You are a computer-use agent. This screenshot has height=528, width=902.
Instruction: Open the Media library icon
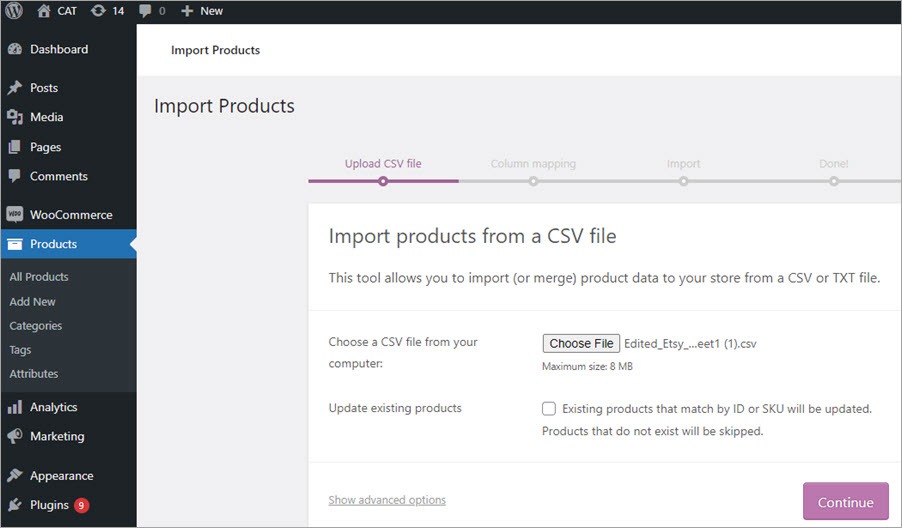coord(15,117)
